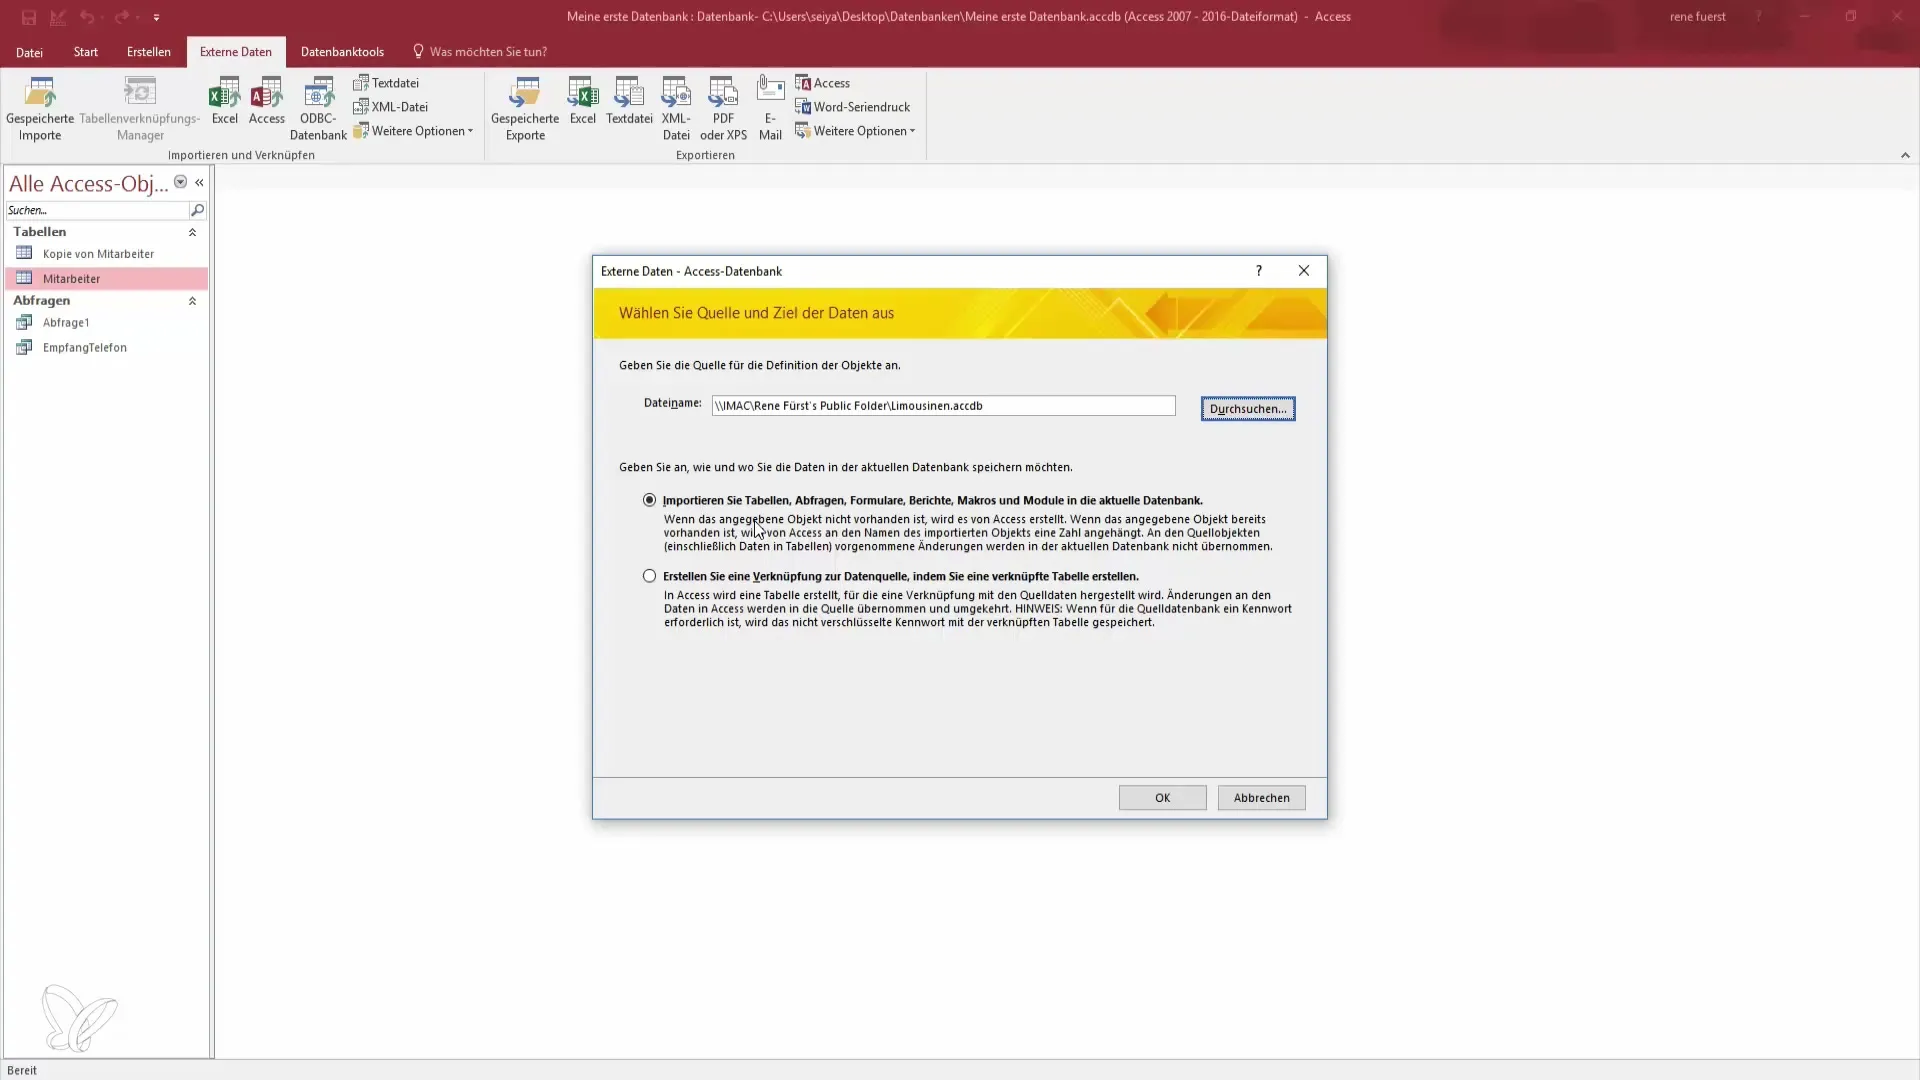The height and width of the screenshot is (1080, 1920).
Task: Open Gespeicherte Exporte
Action: tap(525, 109)
